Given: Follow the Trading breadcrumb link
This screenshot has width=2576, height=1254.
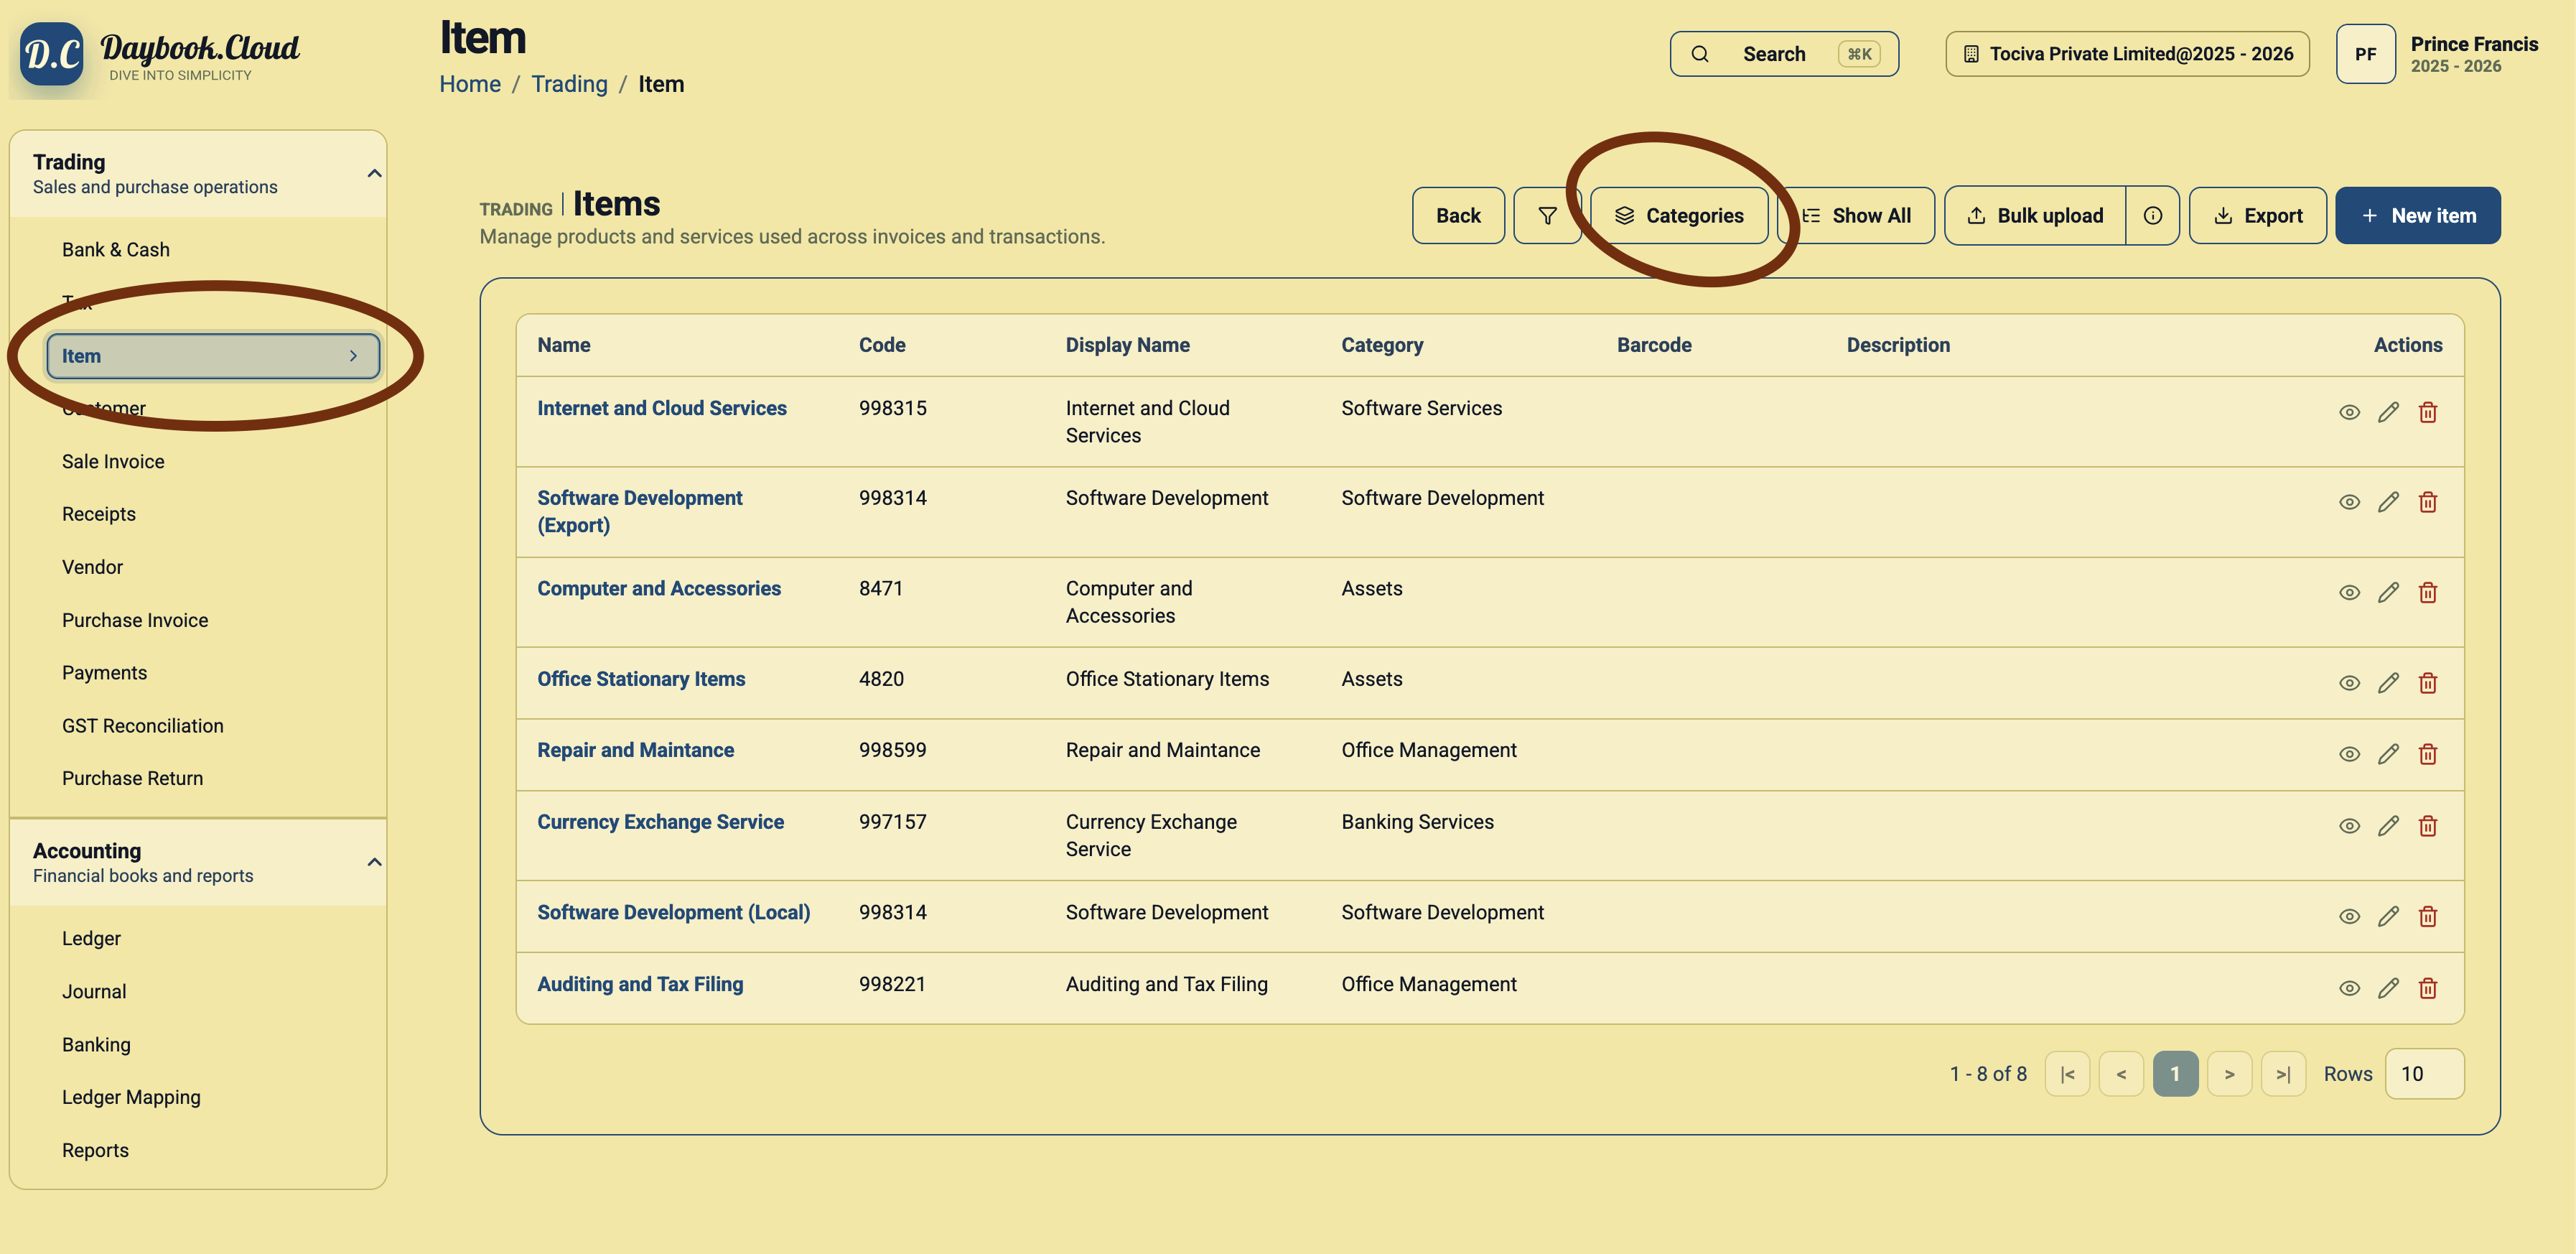Looking at the screenshot, I should point(569,84).
